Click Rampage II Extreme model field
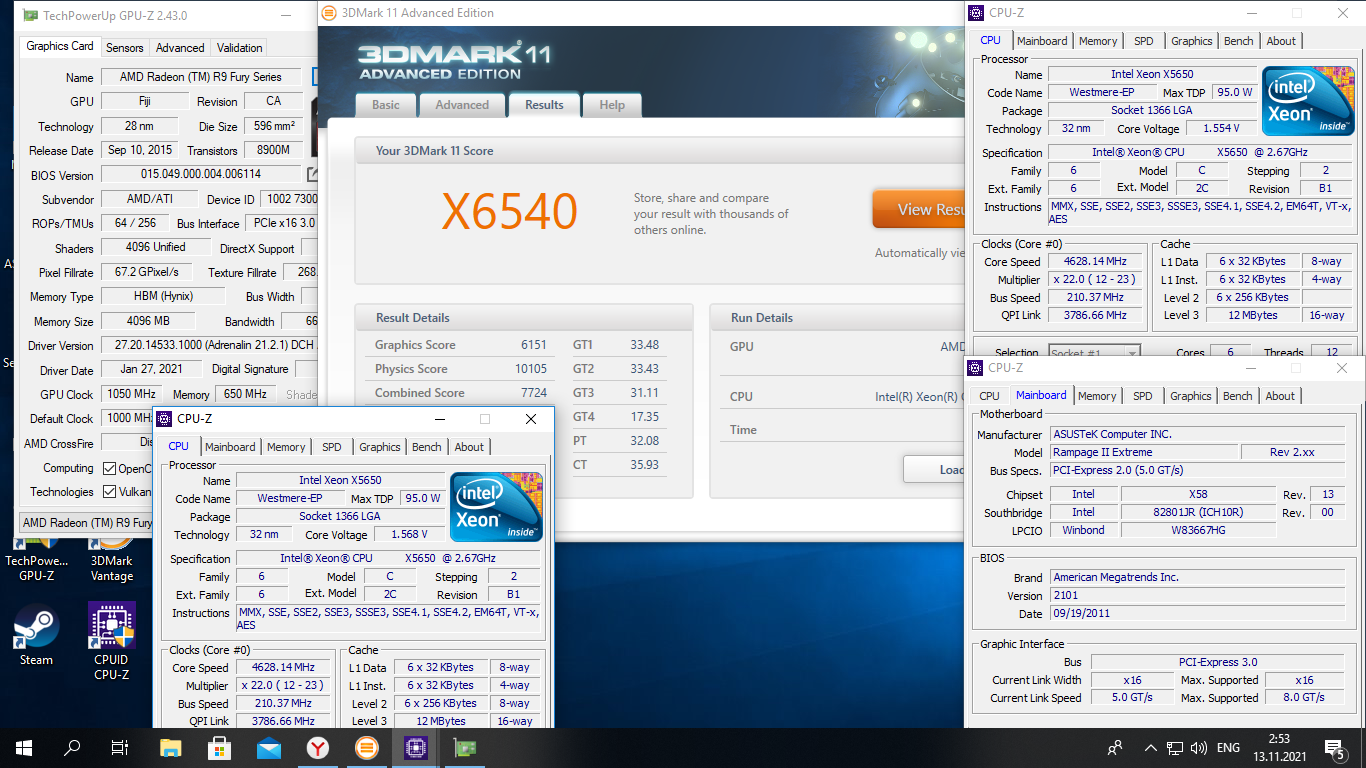 (1141, 452)
